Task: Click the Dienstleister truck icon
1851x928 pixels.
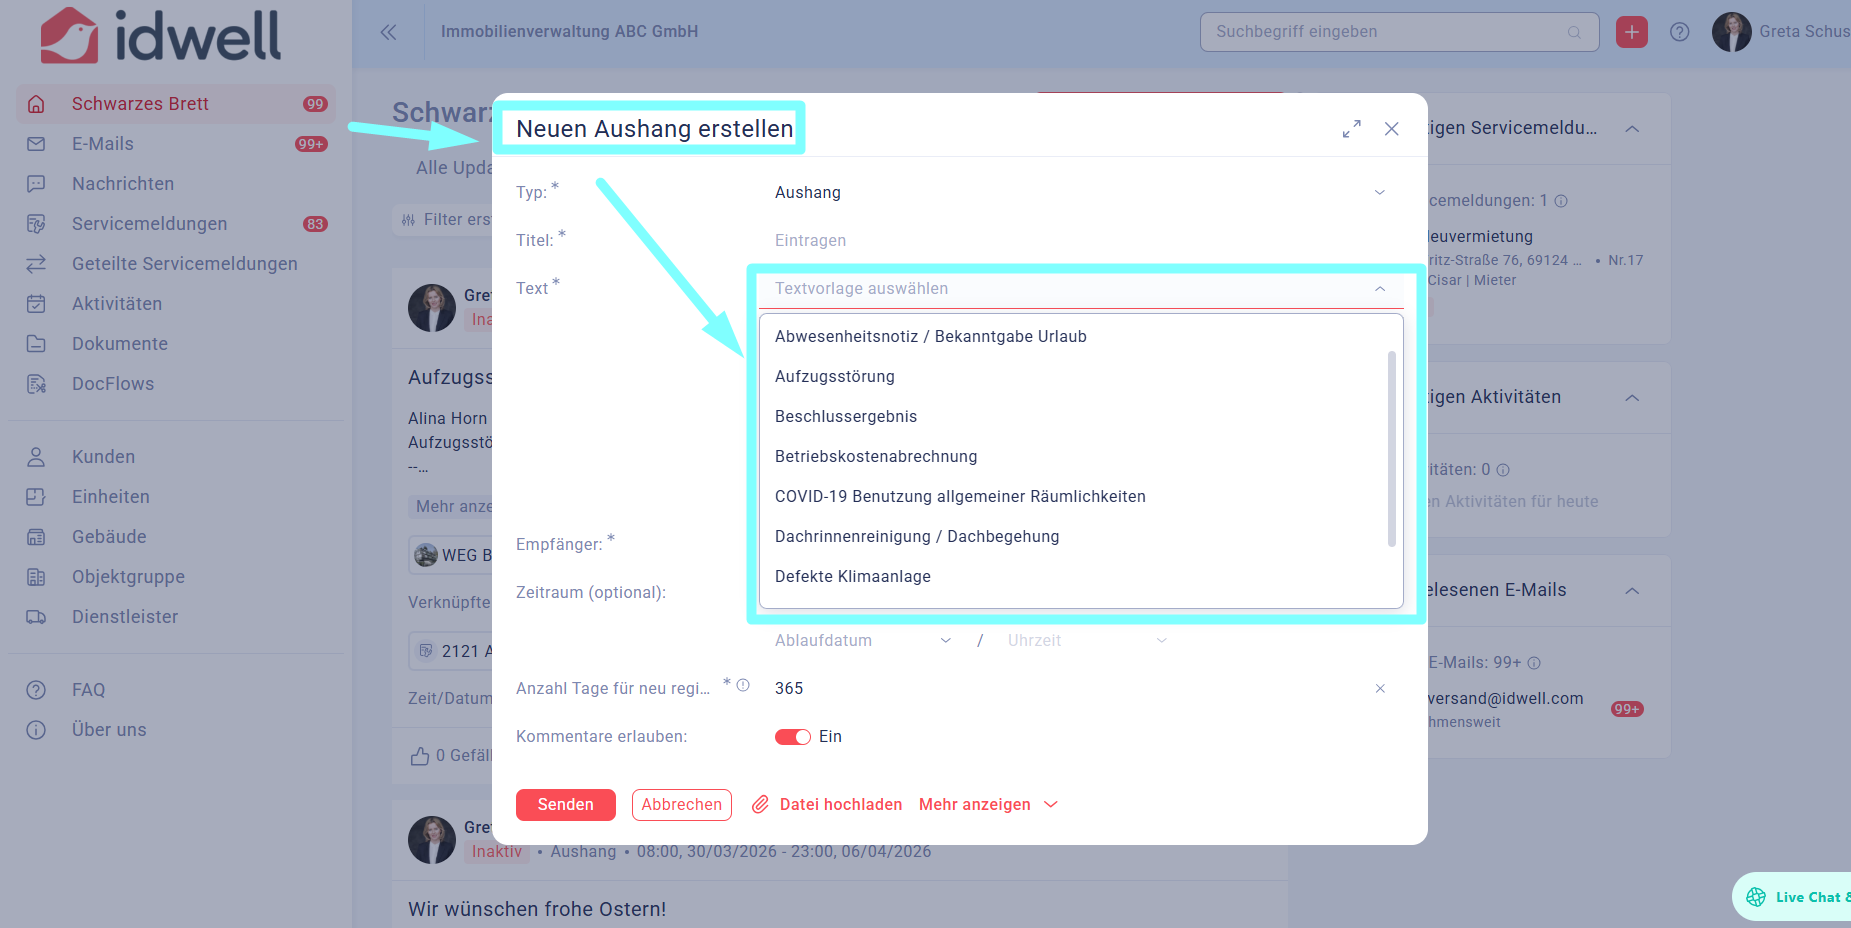Action: pos(36,617)
